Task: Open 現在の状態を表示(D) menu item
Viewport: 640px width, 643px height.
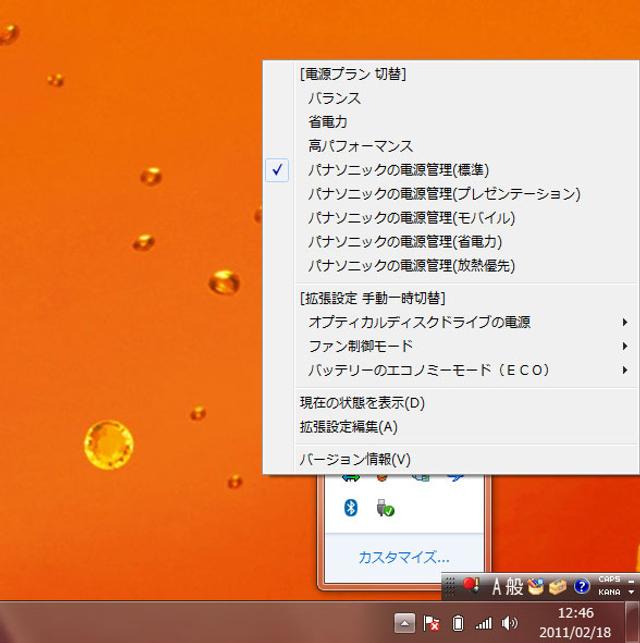Action: tap(362, 403)
